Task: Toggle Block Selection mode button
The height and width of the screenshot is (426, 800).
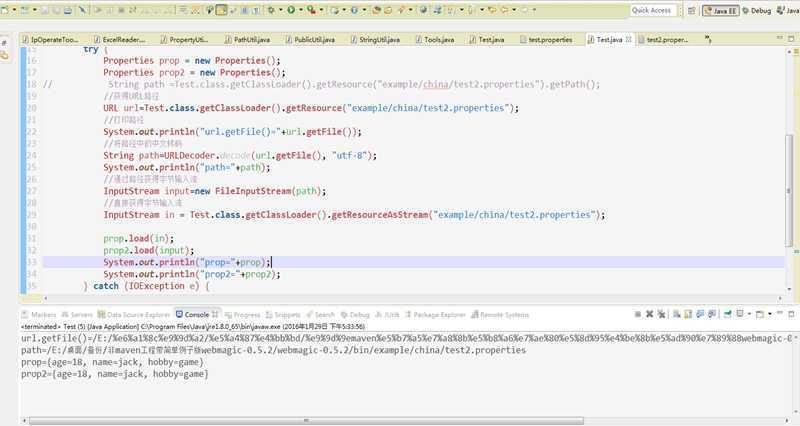Action: (x=244, y=10)
